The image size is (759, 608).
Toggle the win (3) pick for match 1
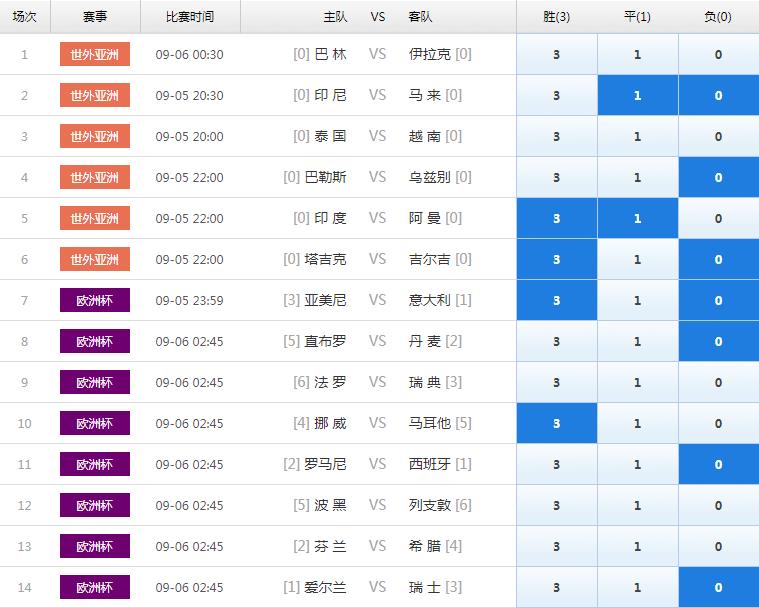click(557, 55)
